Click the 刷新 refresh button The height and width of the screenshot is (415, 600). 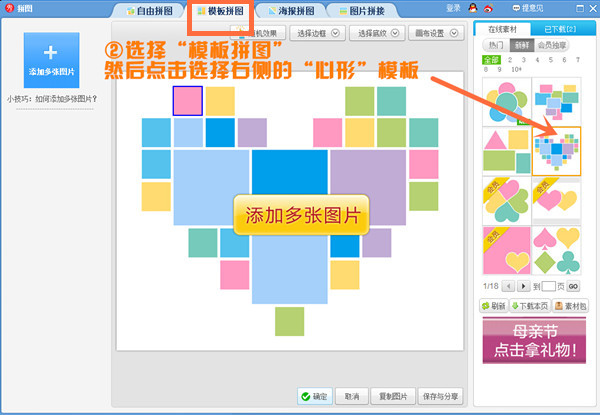pos(494,305)
